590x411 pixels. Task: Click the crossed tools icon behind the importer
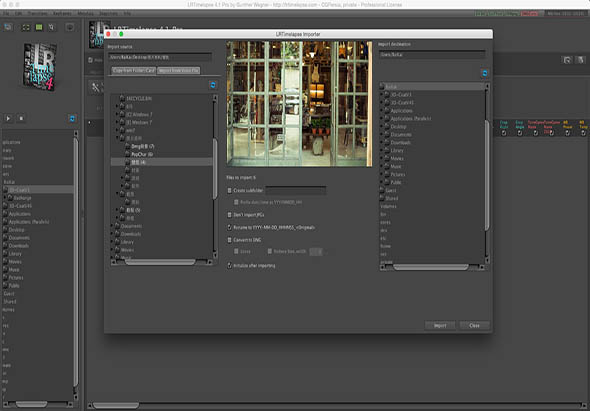click(96, 88)
